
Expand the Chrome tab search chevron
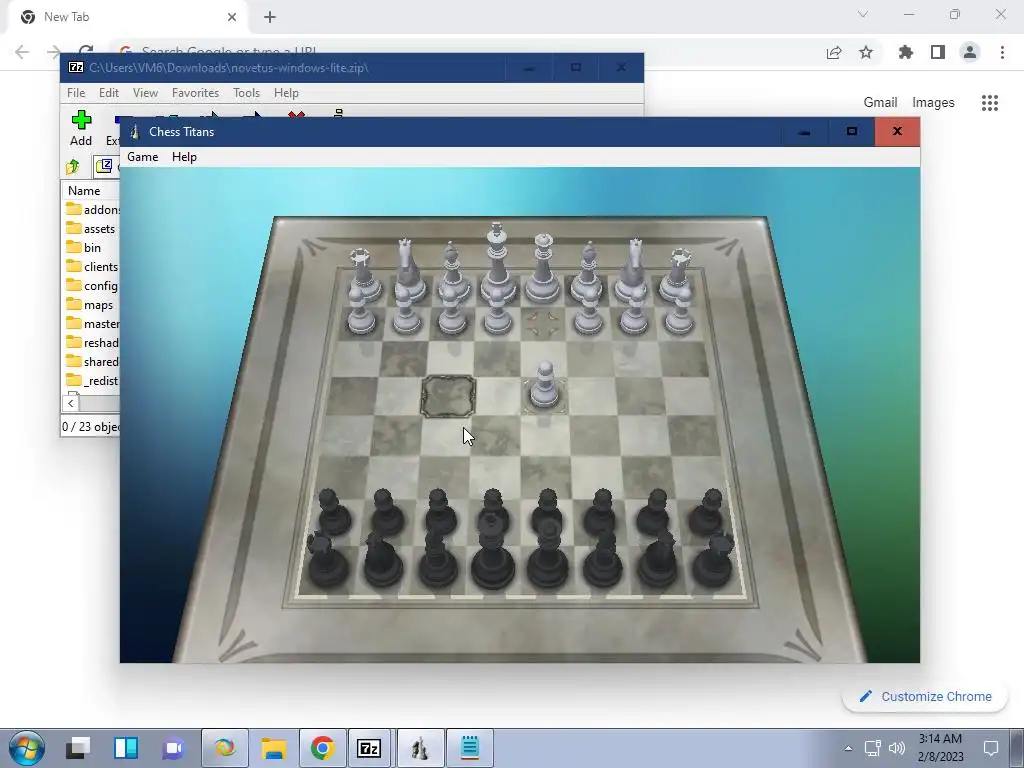pos(863,14)
